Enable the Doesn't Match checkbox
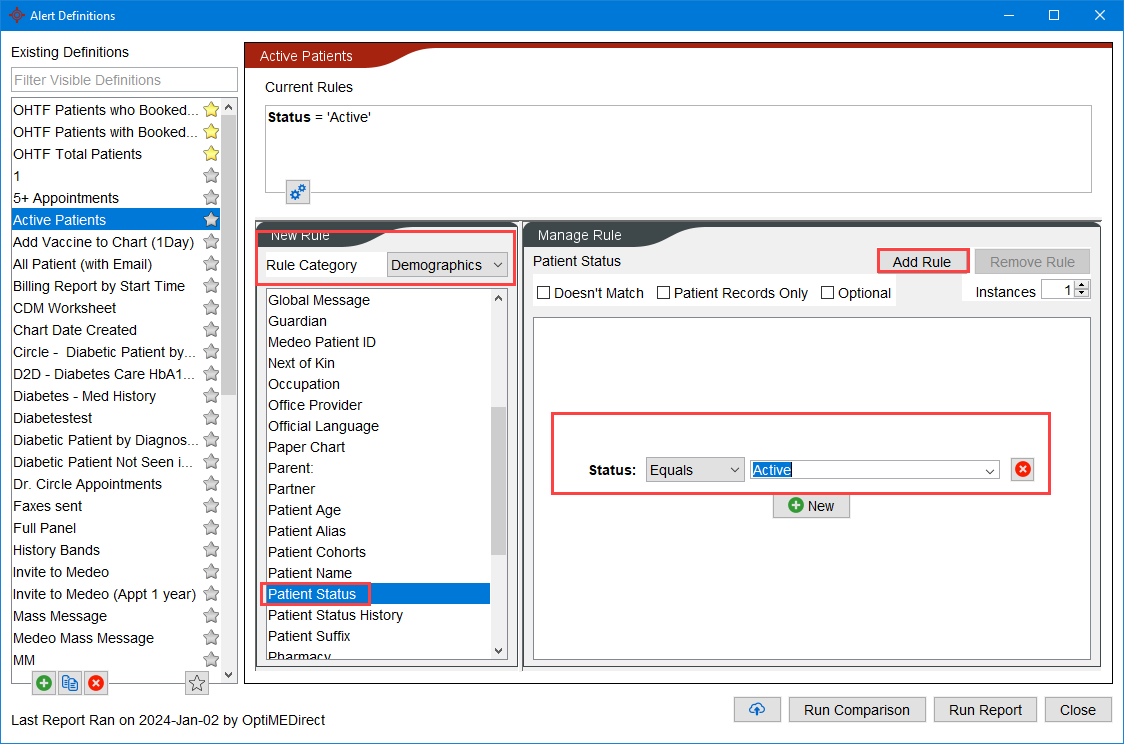 pos(544,292)
